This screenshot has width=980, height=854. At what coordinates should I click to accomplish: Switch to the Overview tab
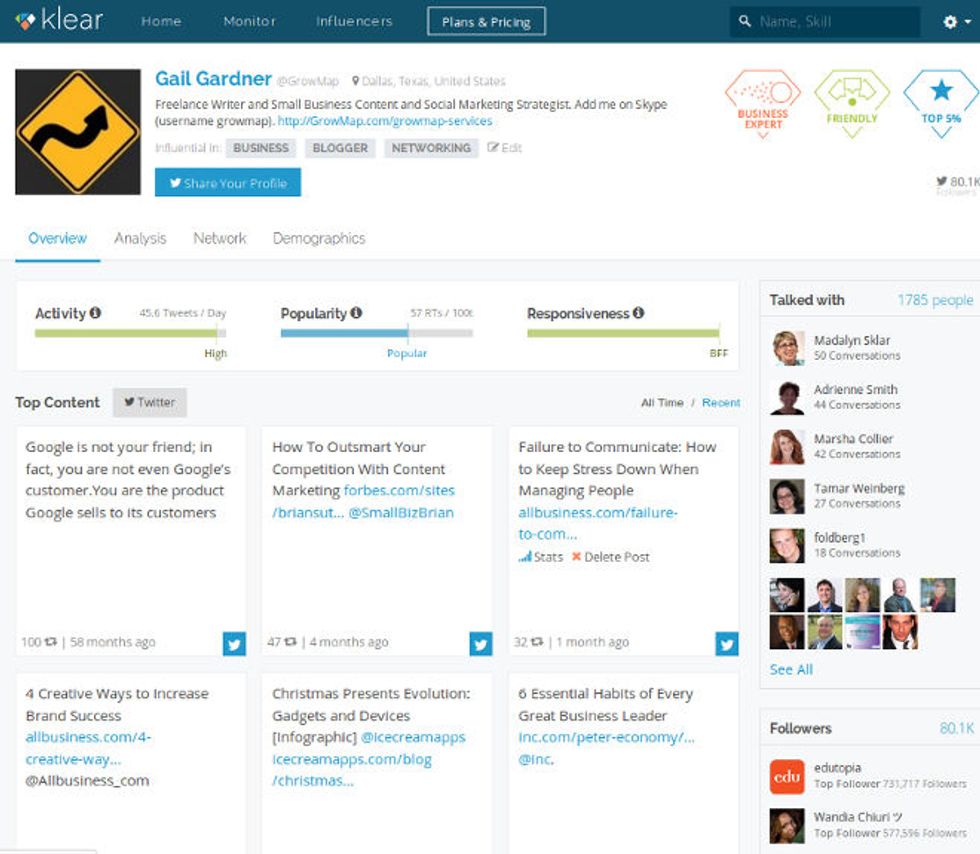(x=58, y=238)
